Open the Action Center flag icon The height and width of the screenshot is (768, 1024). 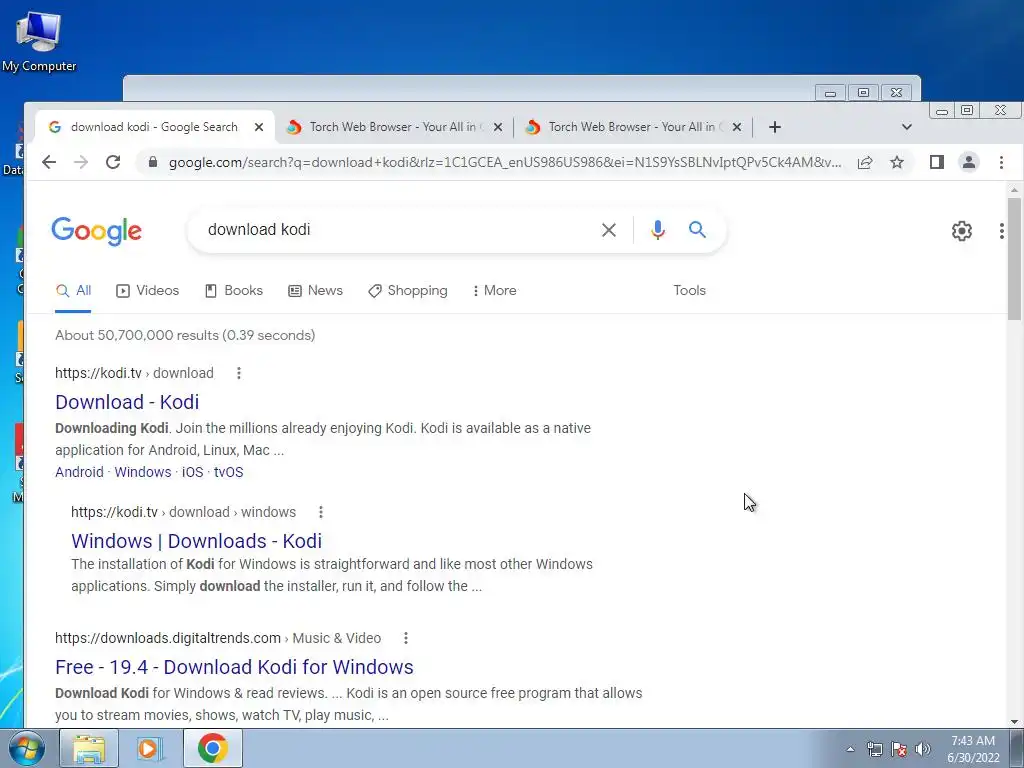(x=899, y=749)
